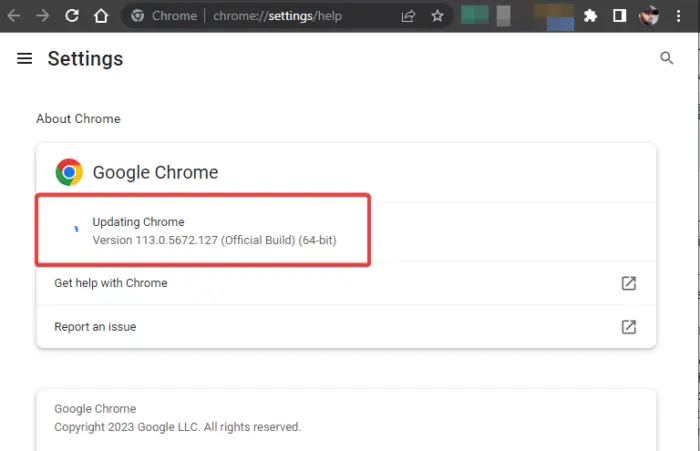Search settings with magnifier icon
This screenshot has width=700, height=451.
tap(667, 58)
